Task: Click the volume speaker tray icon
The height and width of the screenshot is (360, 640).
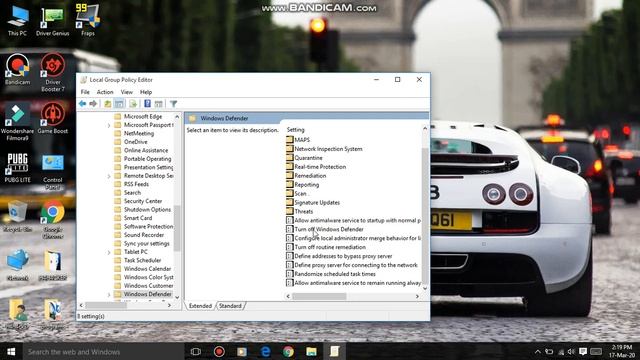Action: (x=571, y=351)
